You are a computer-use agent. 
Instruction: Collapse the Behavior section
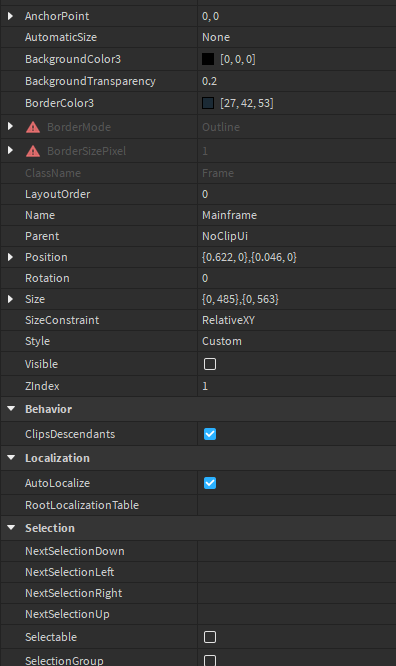tap(11, 409)
